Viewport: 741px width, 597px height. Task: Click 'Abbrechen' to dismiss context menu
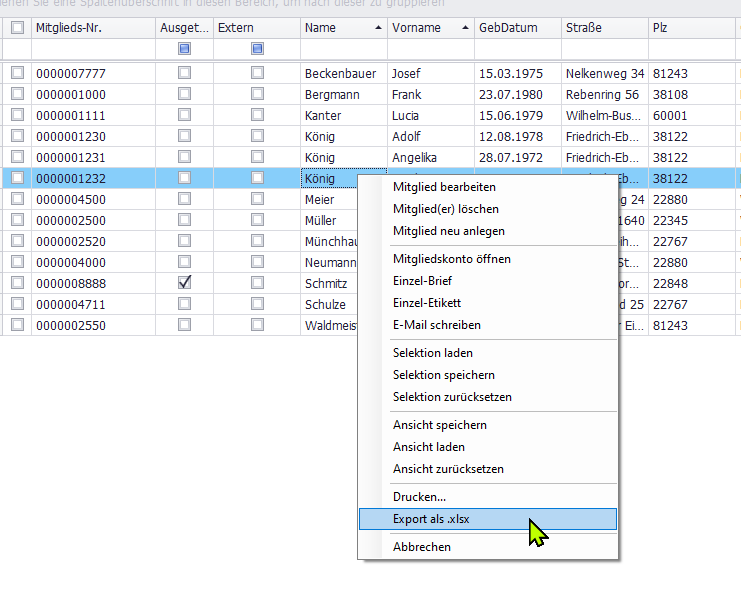(x=422, y=547)
